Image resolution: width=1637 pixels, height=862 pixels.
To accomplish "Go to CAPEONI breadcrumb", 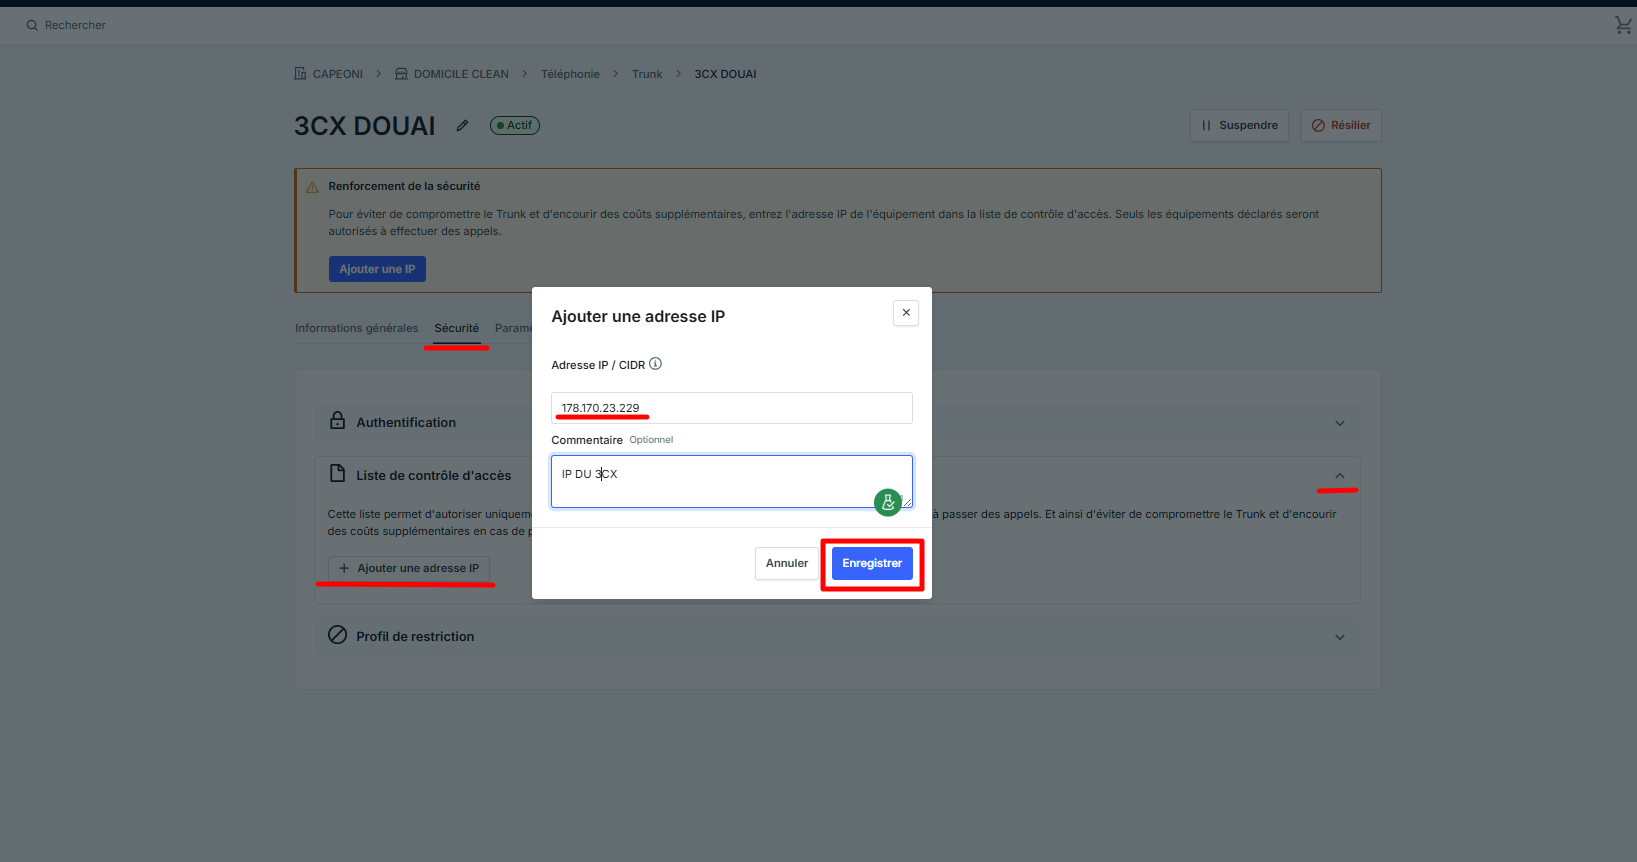I will click(x=338, y=74).
